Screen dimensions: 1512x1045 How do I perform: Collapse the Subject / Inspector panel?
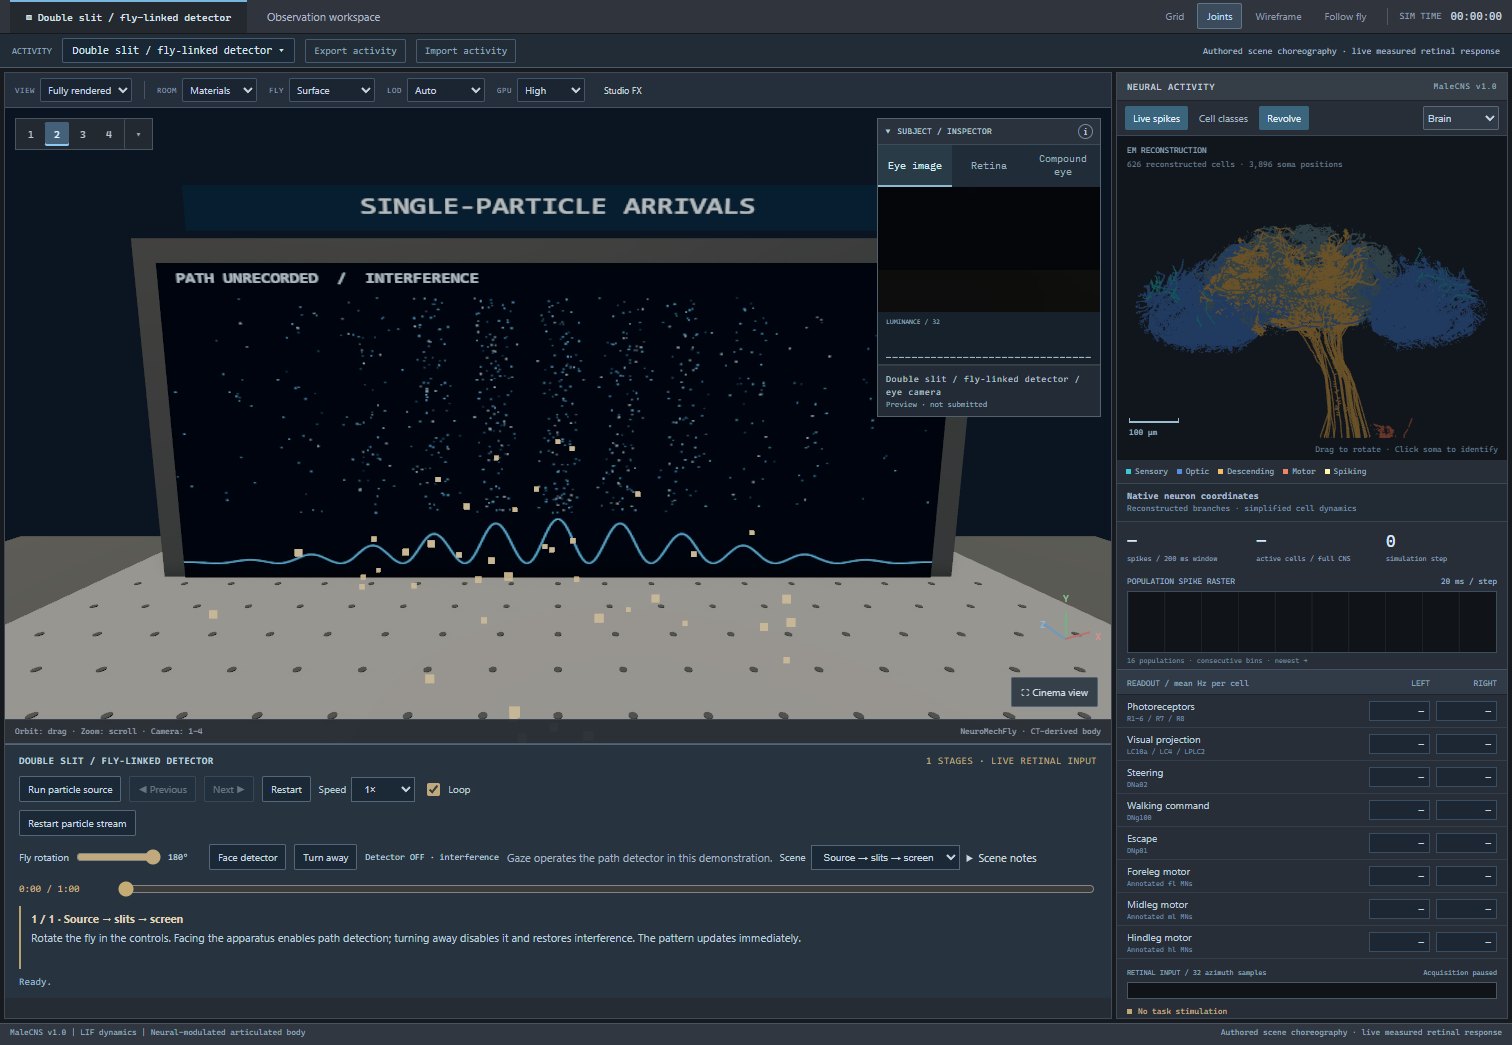(888, 131)
